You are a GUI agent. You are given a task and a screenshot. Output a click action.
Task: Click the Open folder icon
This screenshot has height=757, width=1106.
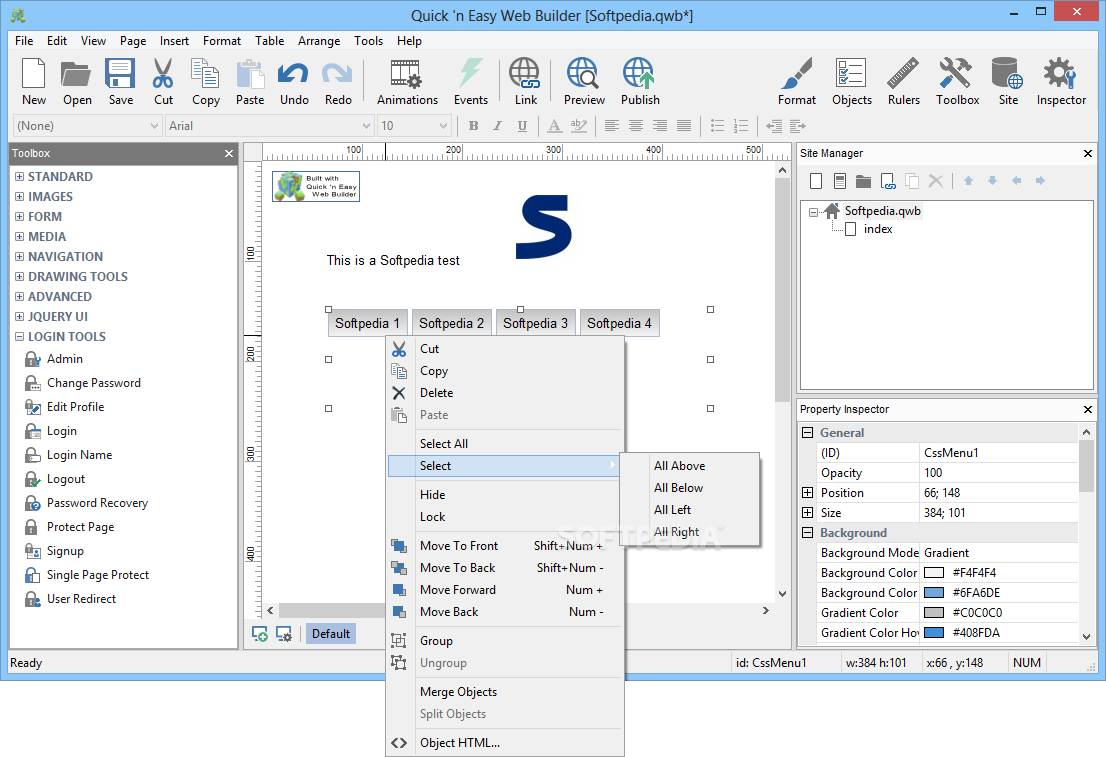pyautogui.click(x=76, y=82)
